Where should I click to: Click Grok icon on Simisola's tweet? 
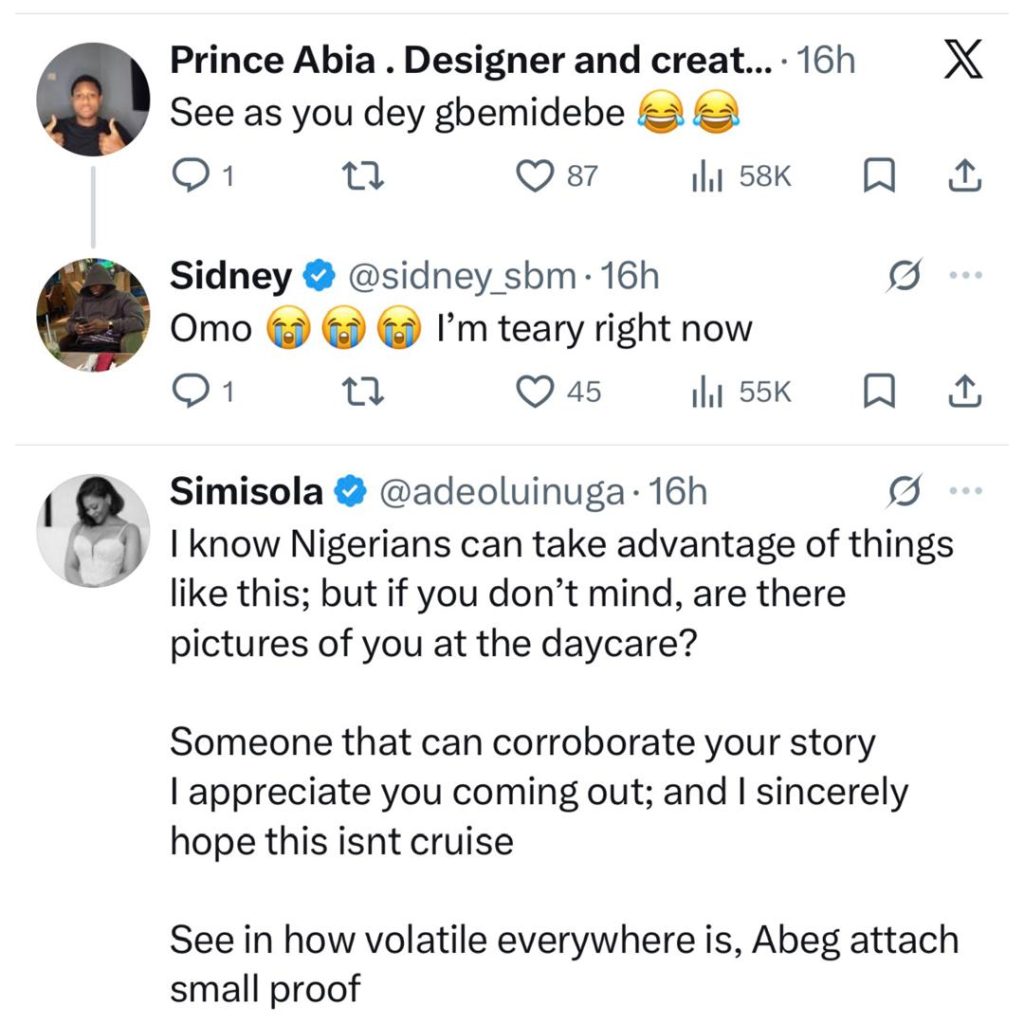[x=905, y=491]
